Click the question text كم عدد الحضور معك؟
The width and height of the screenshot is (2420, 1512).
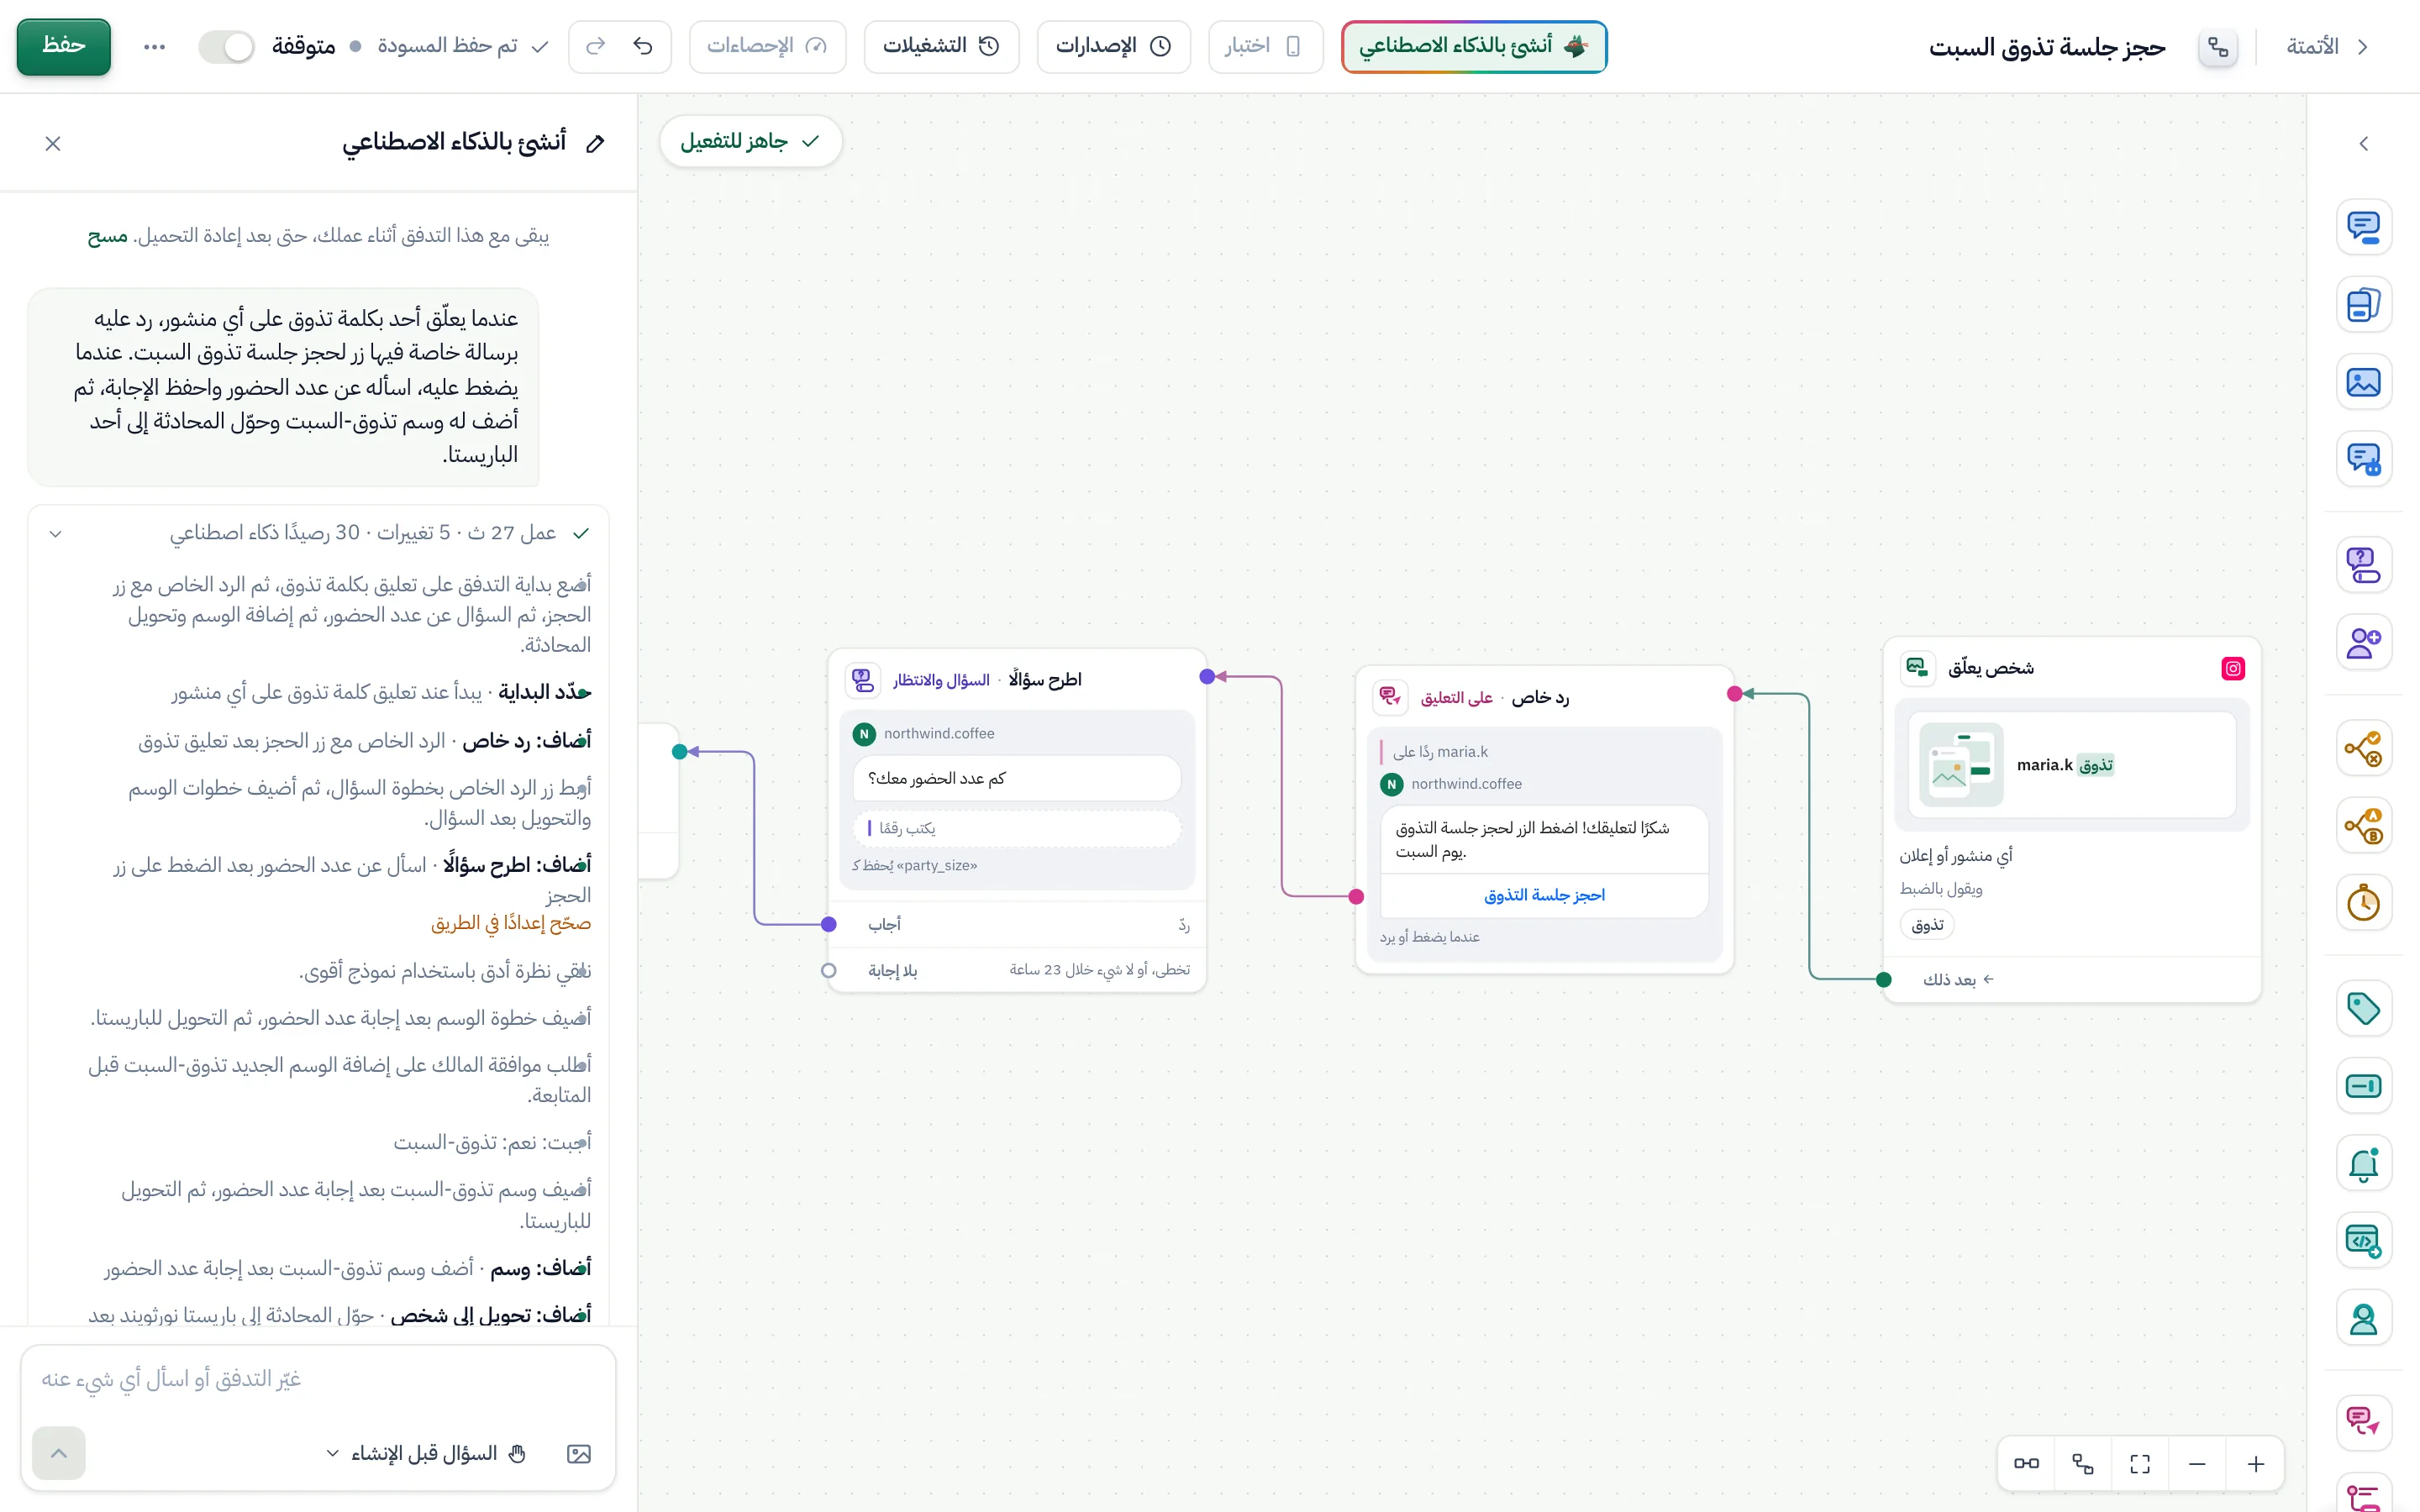pos(936,779)
